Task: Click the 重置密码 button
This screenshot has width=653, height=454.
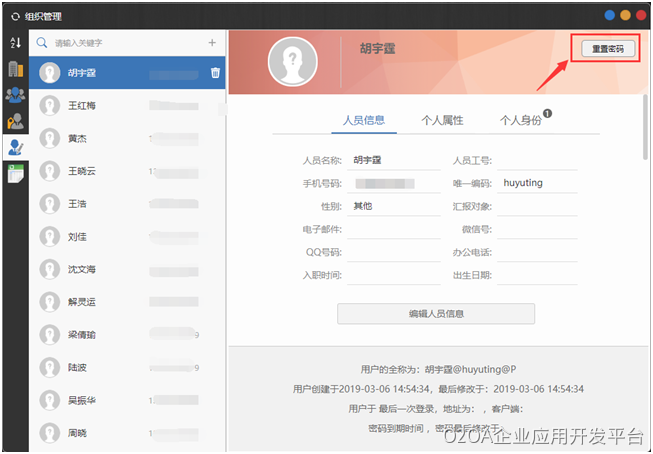Action: point(603,49)
